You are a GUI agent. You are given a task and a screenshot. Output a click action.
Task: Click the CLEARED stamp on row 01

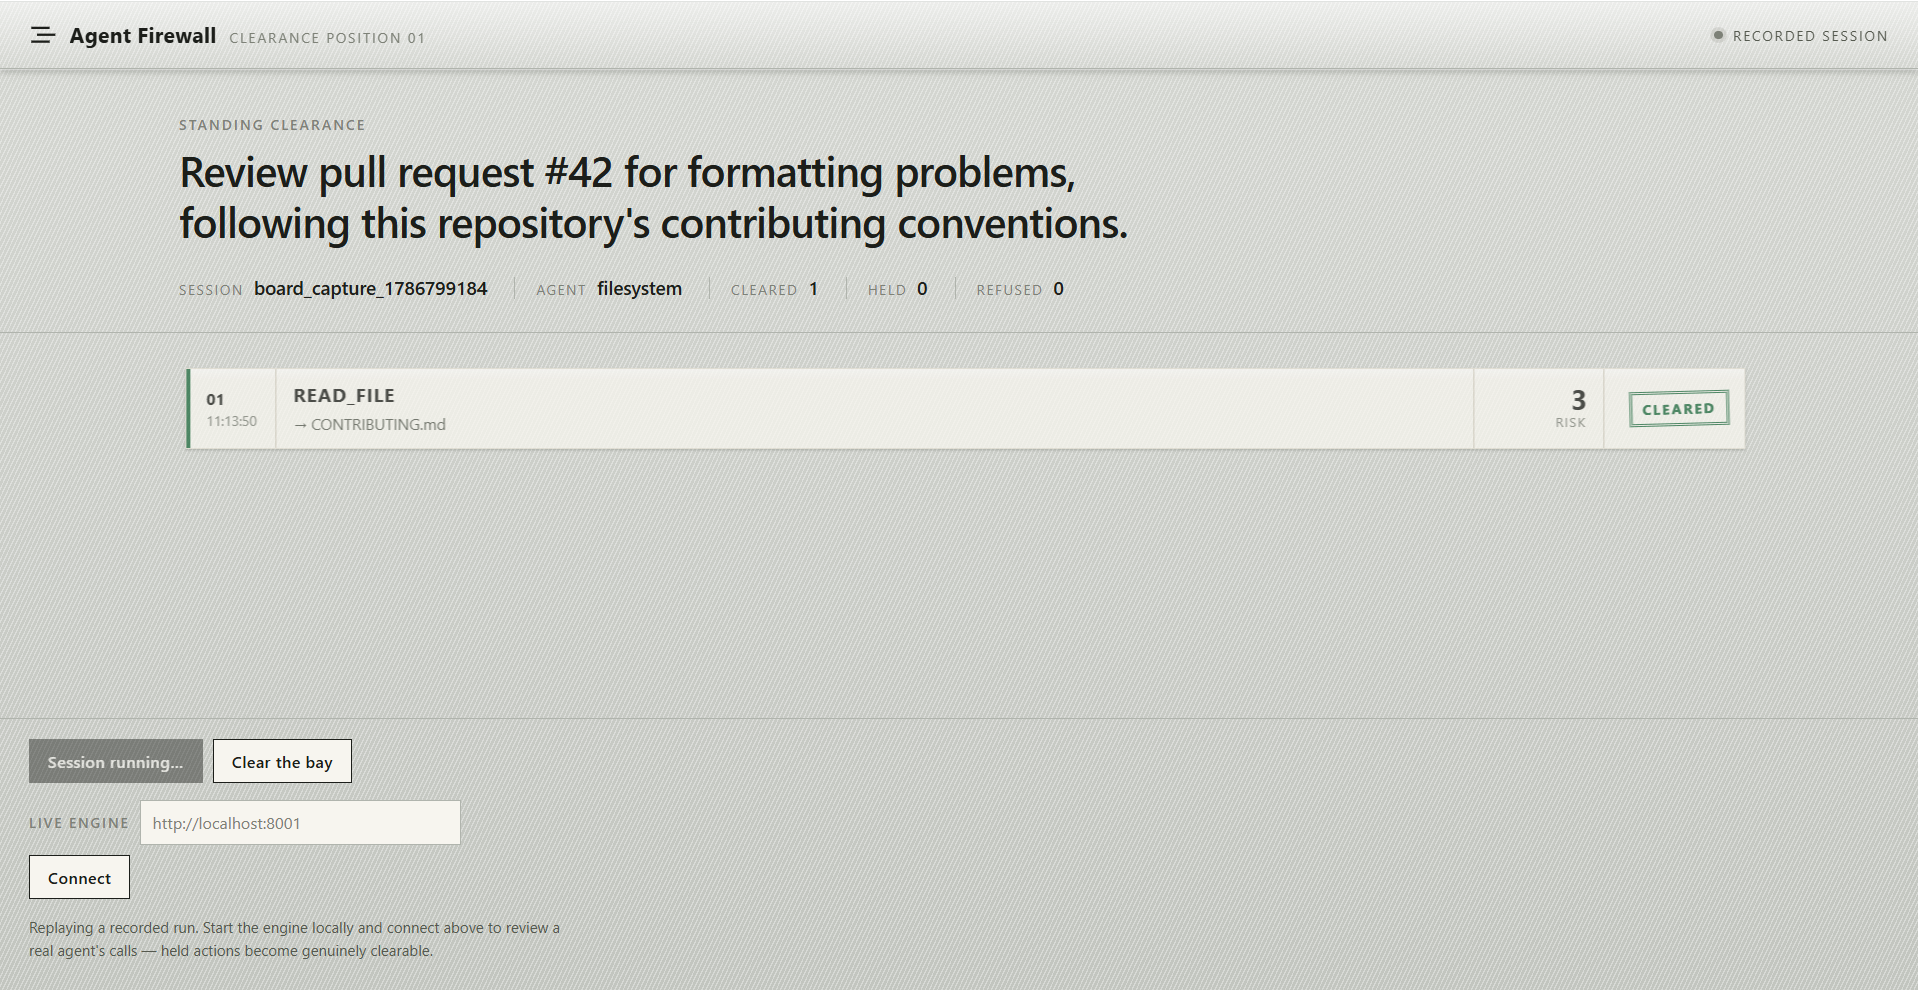click(x=1678, y=408)
